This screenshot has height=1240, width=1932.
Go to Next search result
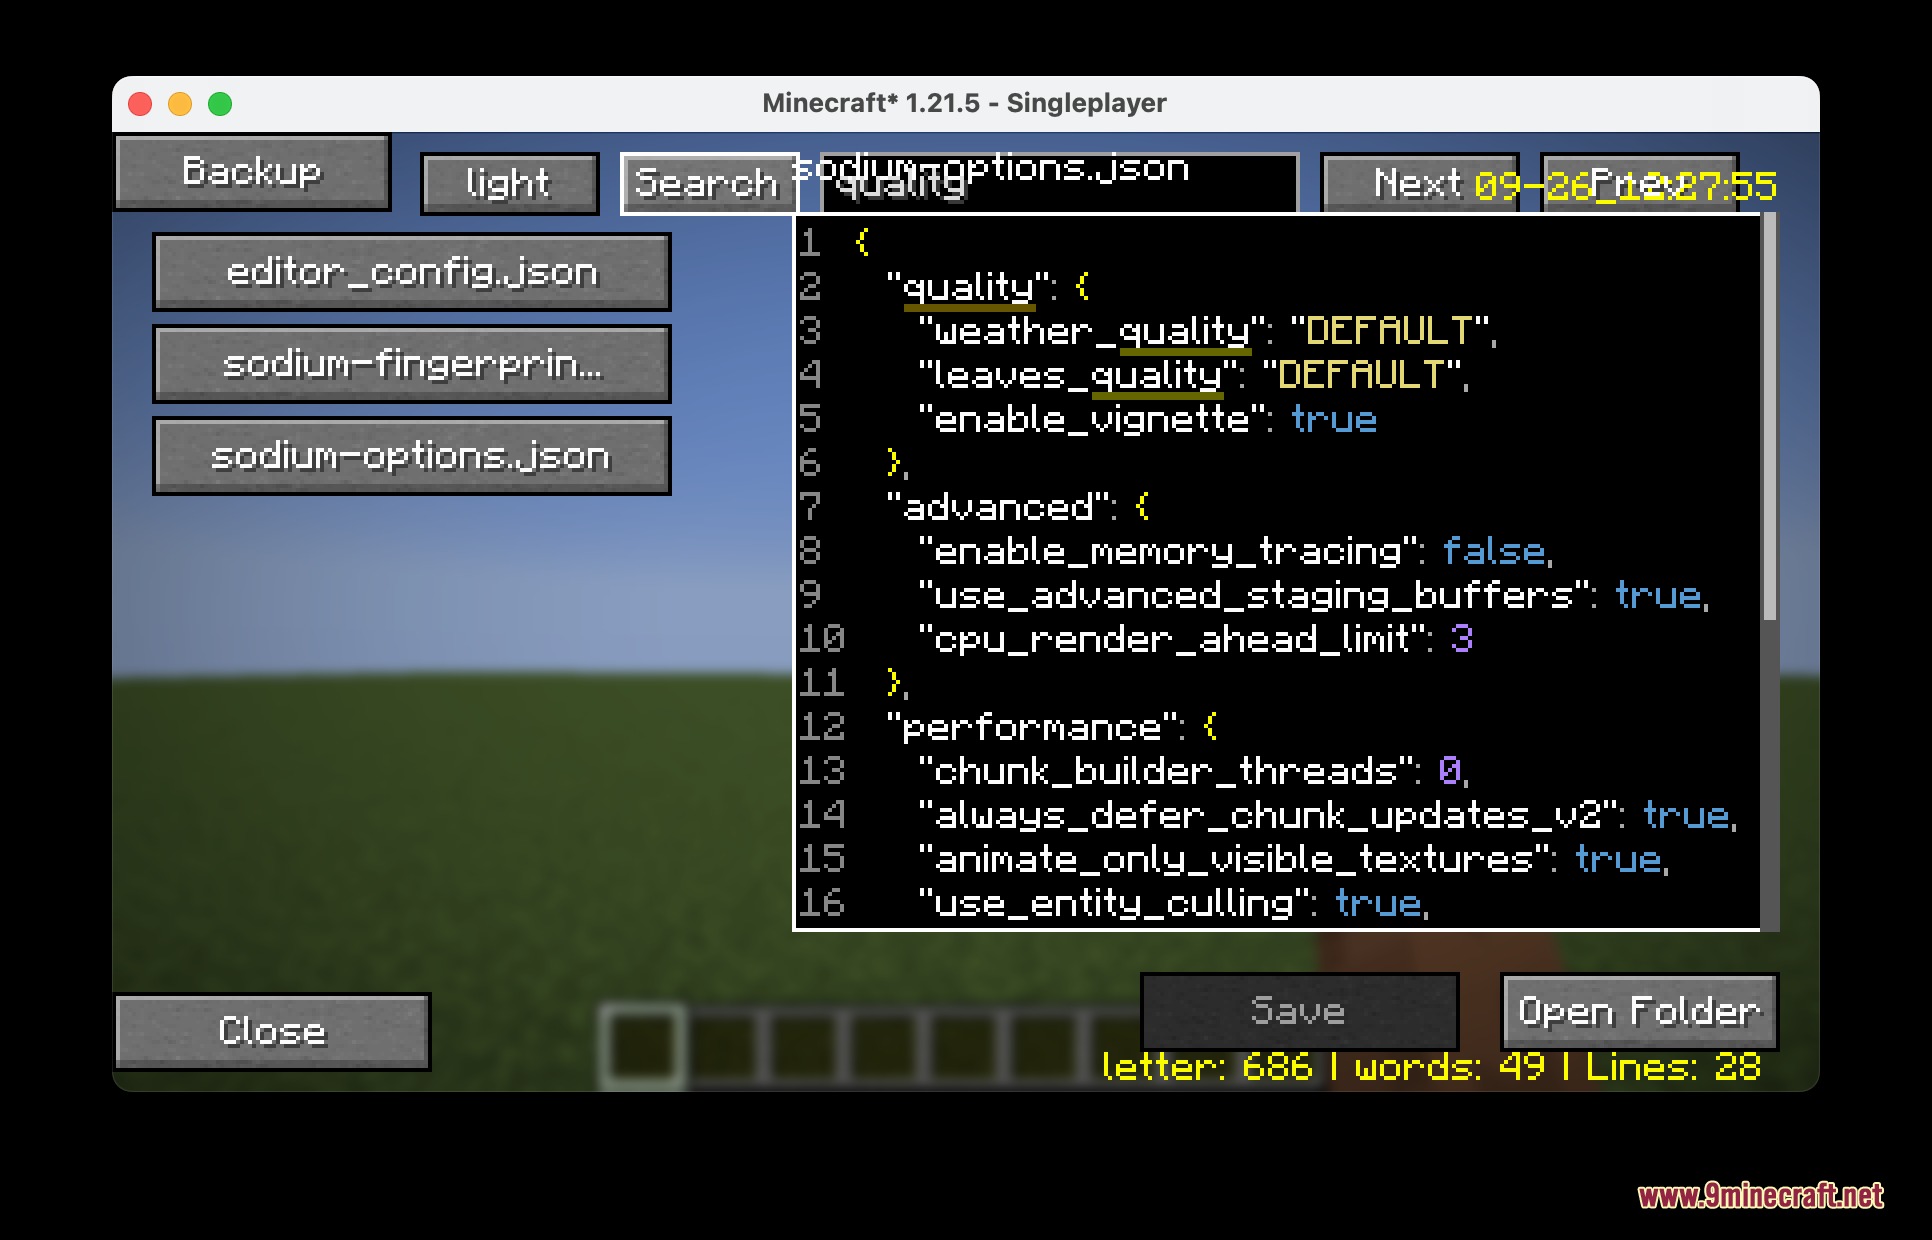(x=1419, y=183)
